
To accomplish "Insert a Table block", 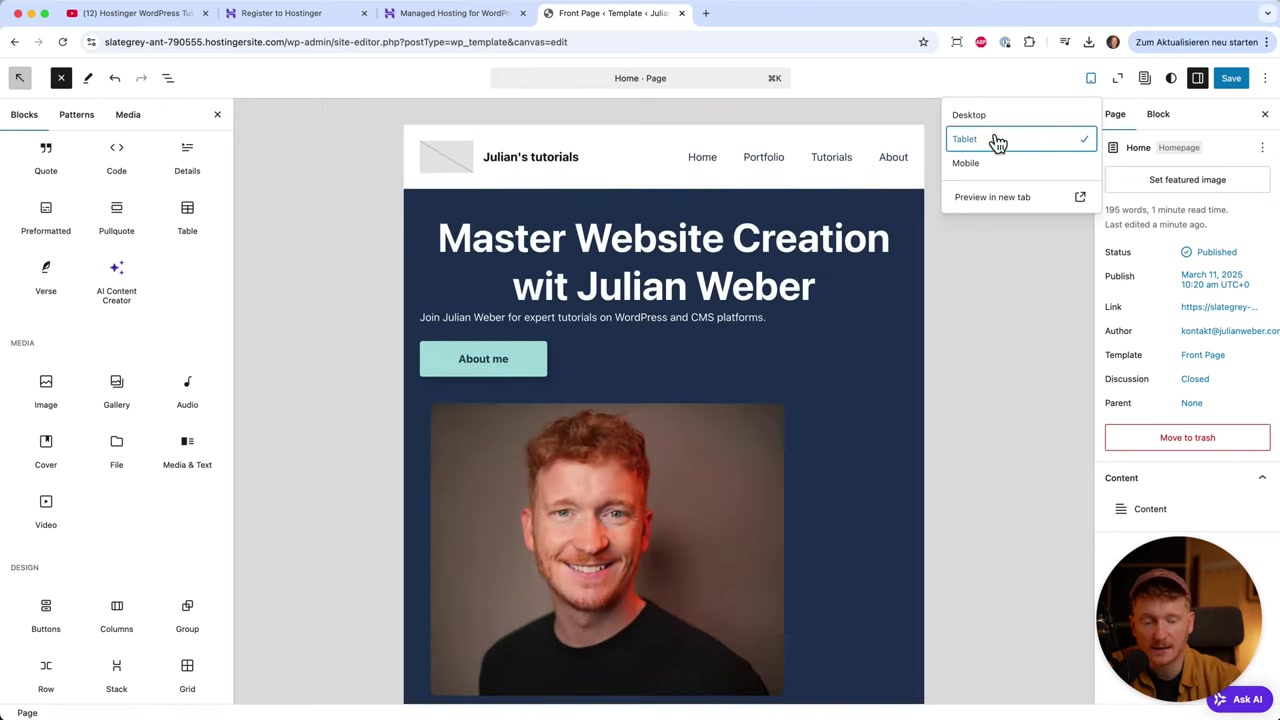I will click(187, 217).
